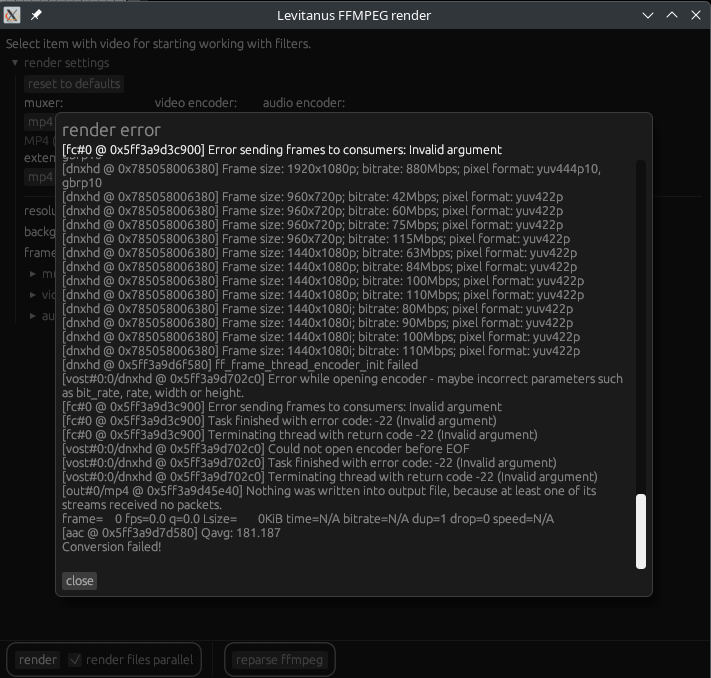
Task: Click the 'Could not open encoder before EOF' line
Action: [266, 449]
